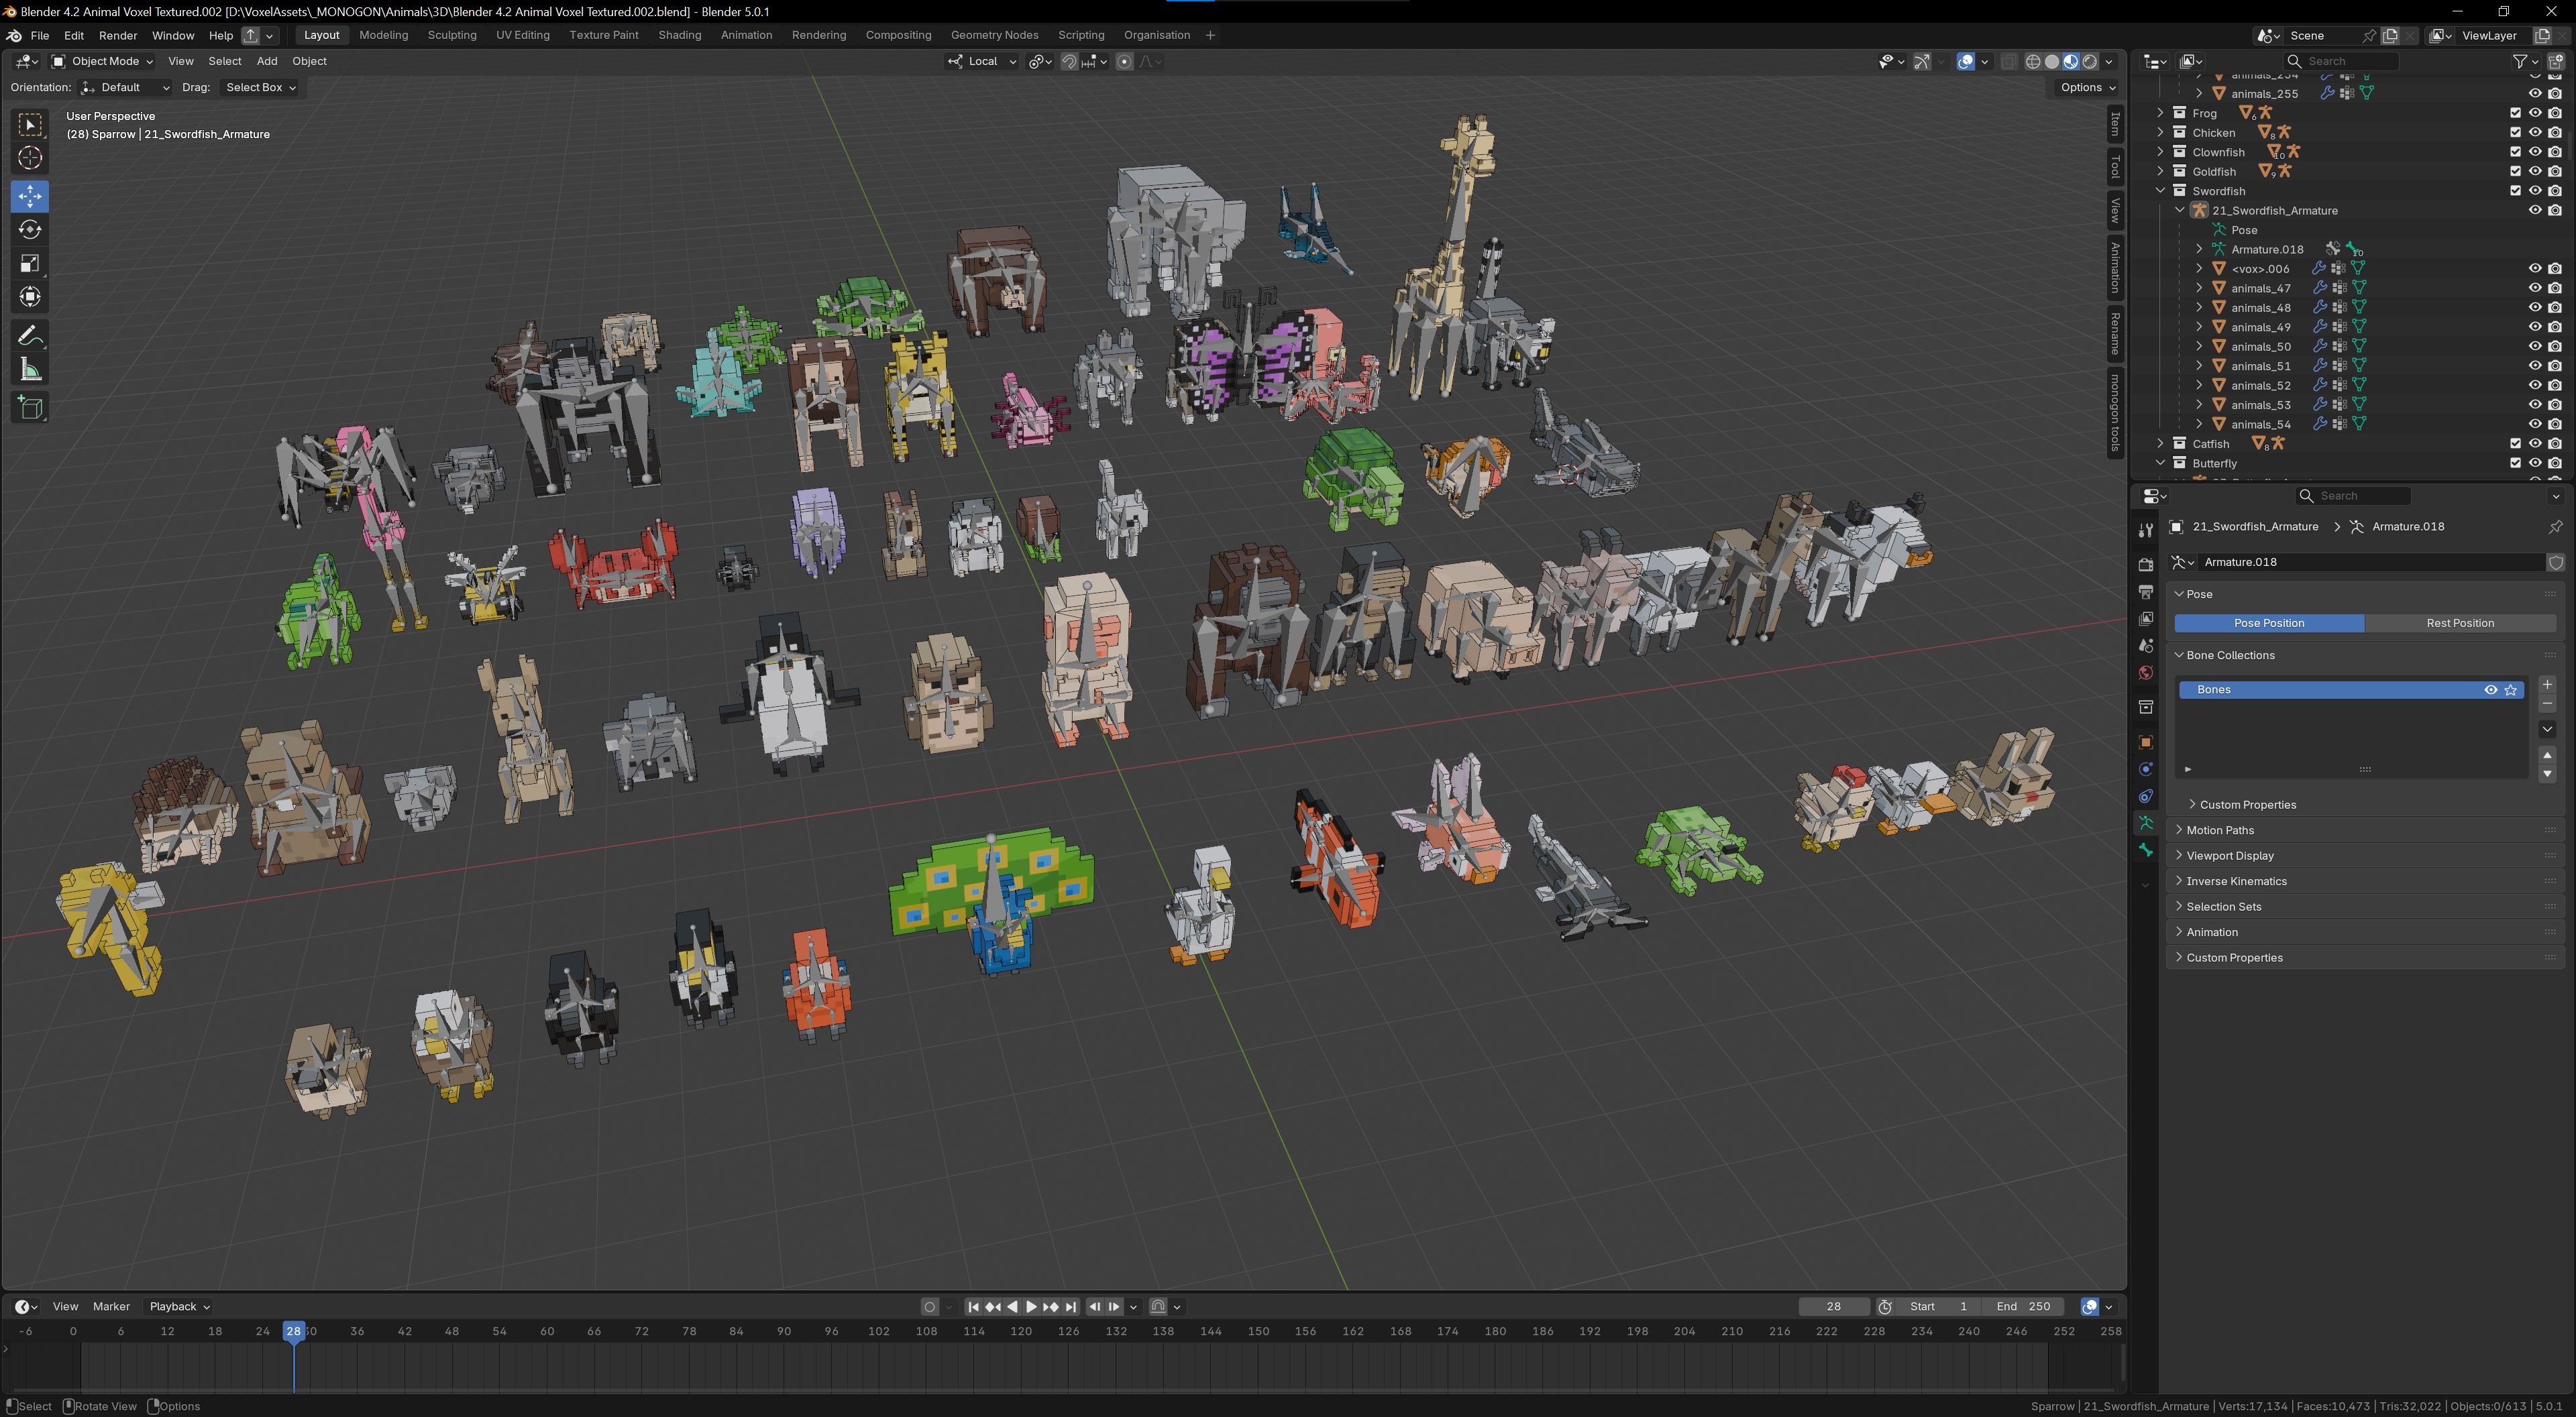Uncheck the Frog collection checkbox

[x=2515, y=113]
